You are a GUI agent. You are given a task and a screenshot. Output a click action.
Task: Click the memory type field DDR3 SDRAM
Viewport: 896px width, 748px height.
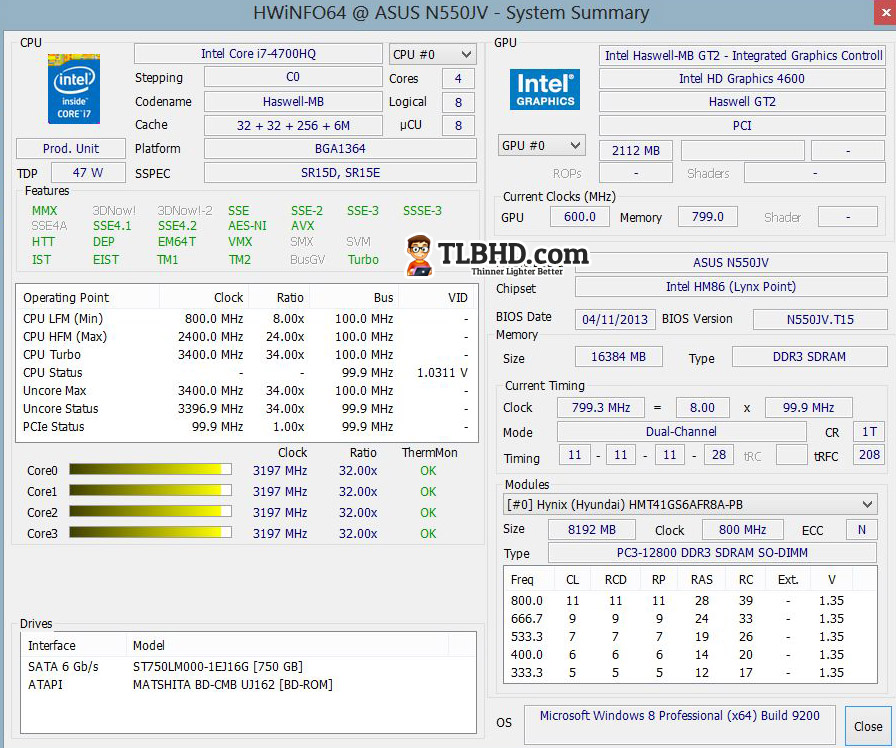click(809, 357)
